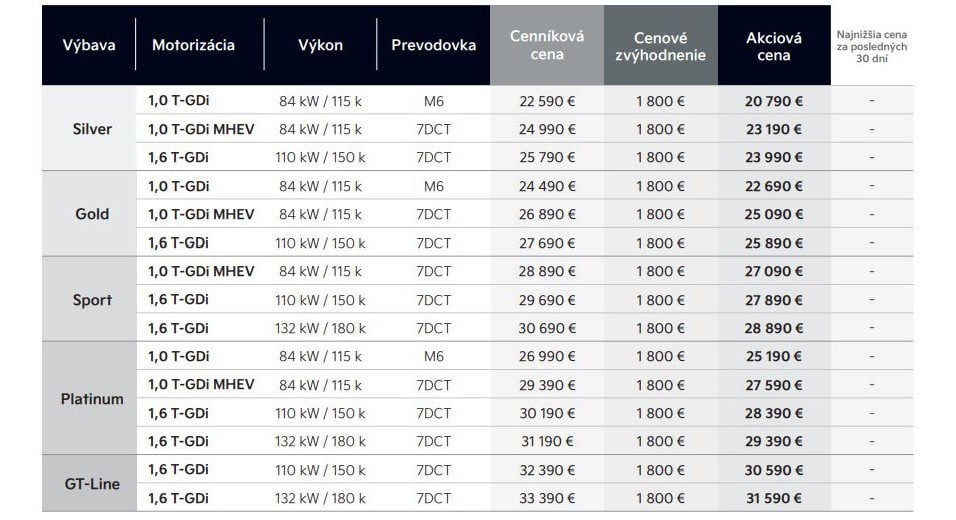Click the 31 590 € promotional price
This screenshot has height=520, width=956.
(x=774, y=497)
